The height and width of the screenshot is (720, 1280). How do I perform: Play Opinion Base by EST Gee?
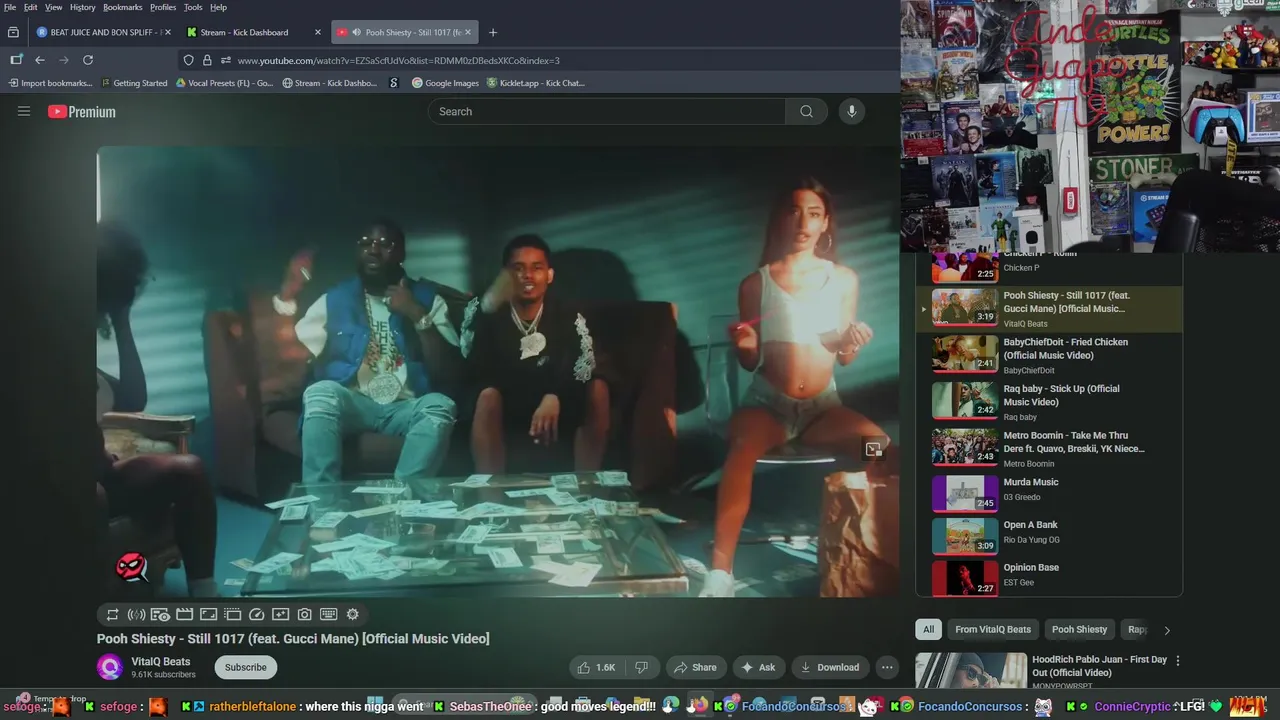tap(1049, 577)
